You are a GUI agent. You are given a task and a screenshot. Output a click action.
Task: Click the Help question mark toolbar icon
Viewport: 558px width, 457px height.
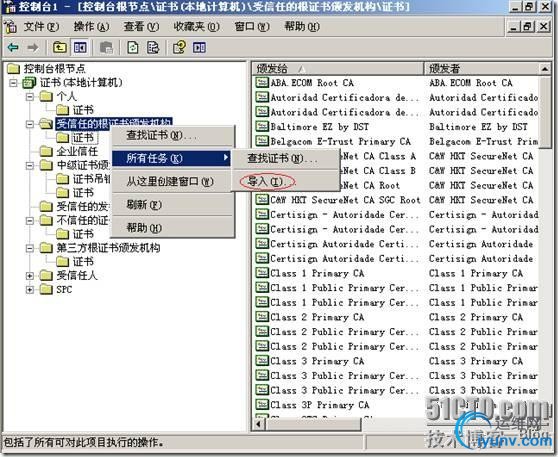coord(179,47)
